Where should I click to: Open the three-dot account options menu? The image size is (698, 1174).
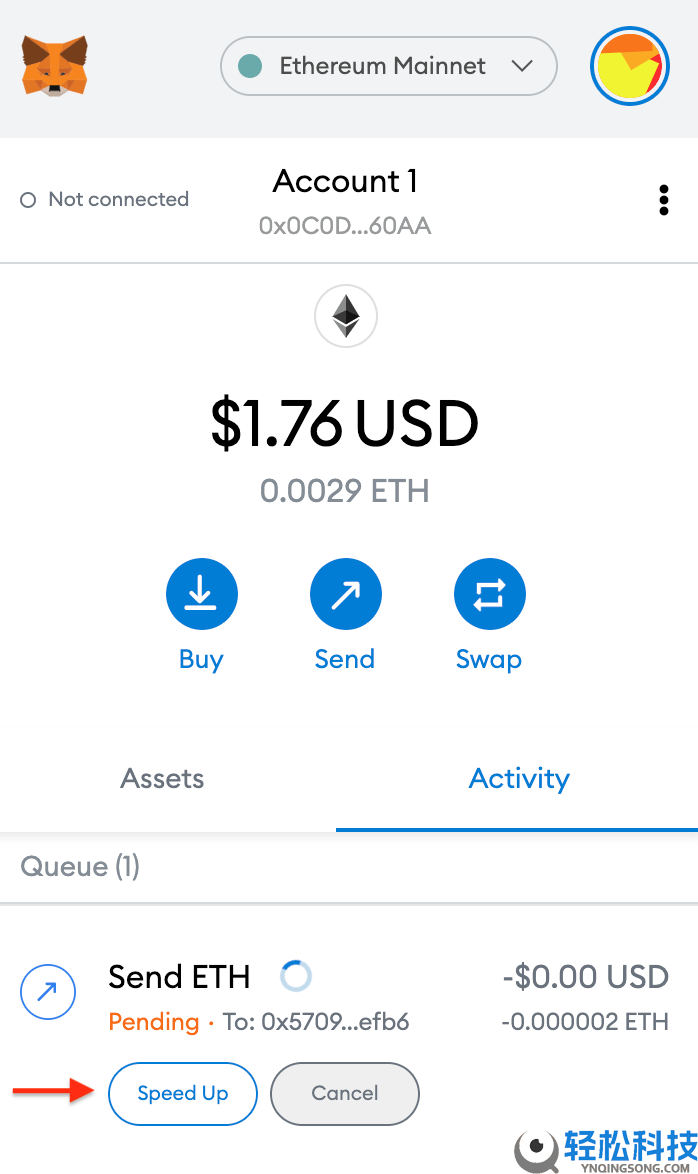click(x=663, y=200)
